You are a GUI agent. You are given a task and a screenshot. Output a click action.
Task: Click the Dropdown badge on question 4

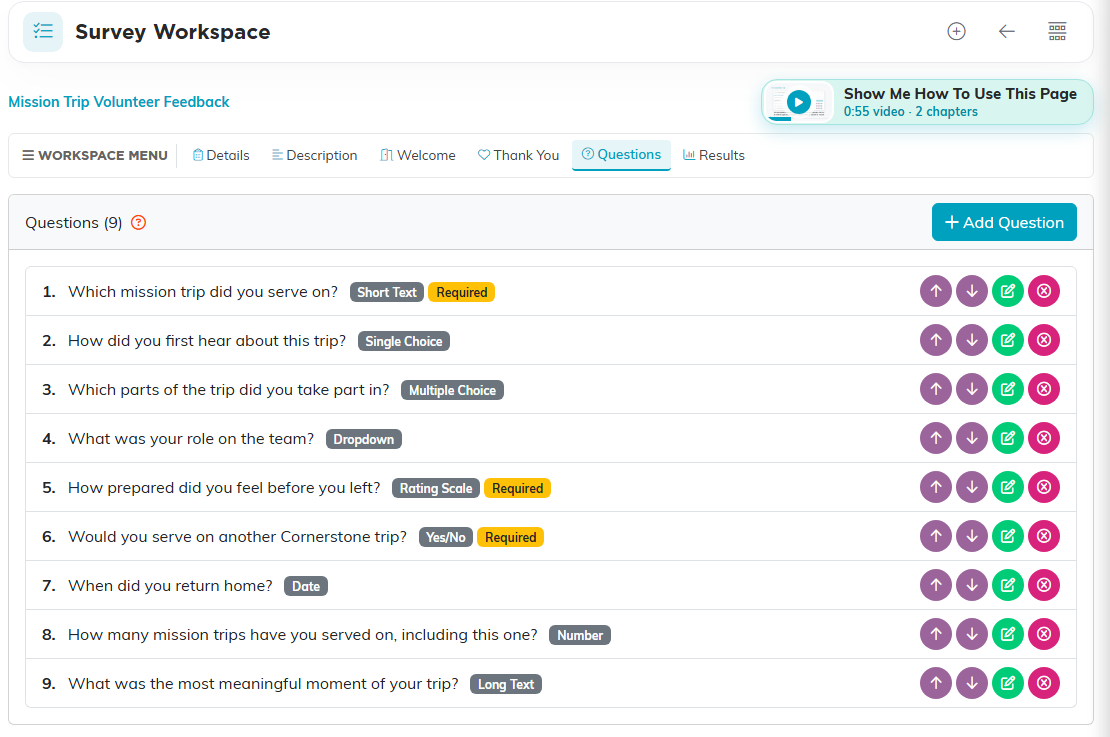tap(364, 439)
